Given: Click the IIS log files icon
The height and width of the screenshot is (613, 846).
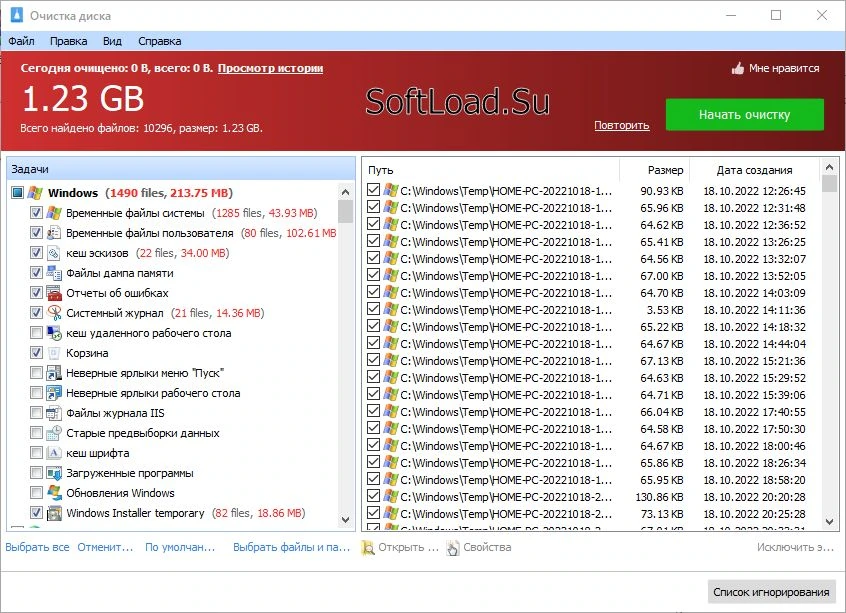Looking at the screenshot, I should [x=54, y=412].
